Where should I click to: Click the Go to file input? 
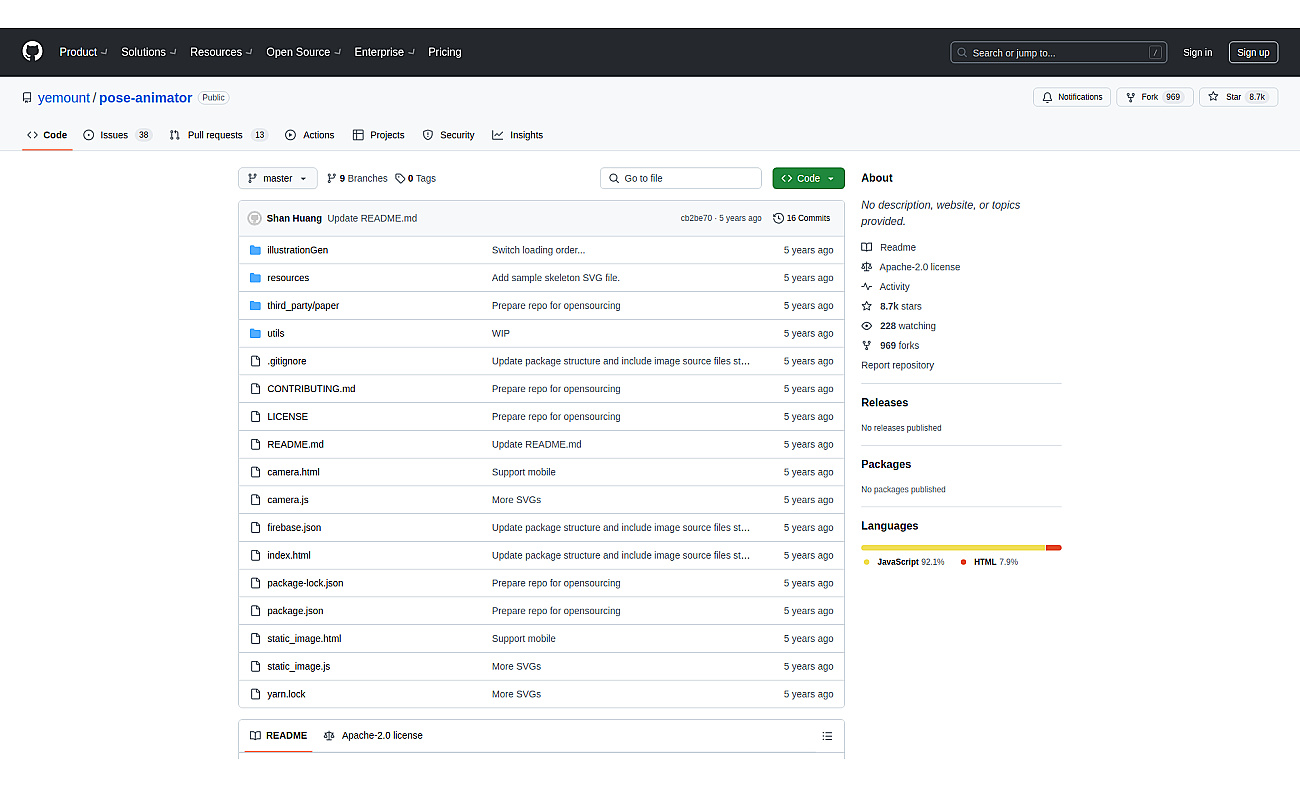click(681, 178)
